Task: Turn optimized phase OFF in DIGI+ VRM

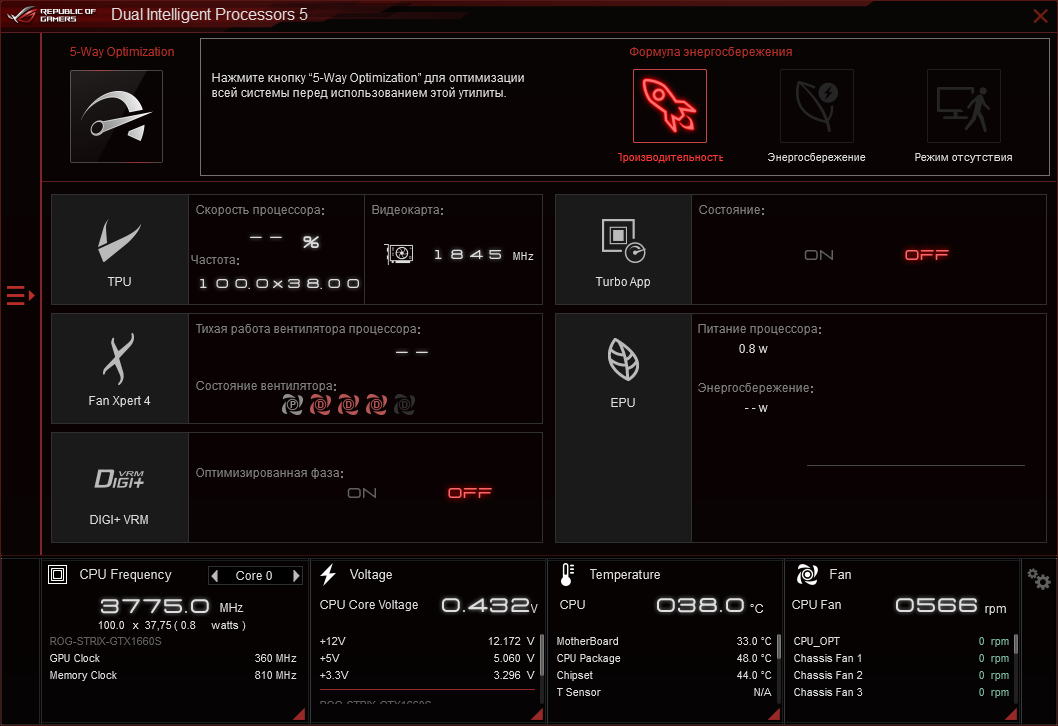Action: (470, 493)
